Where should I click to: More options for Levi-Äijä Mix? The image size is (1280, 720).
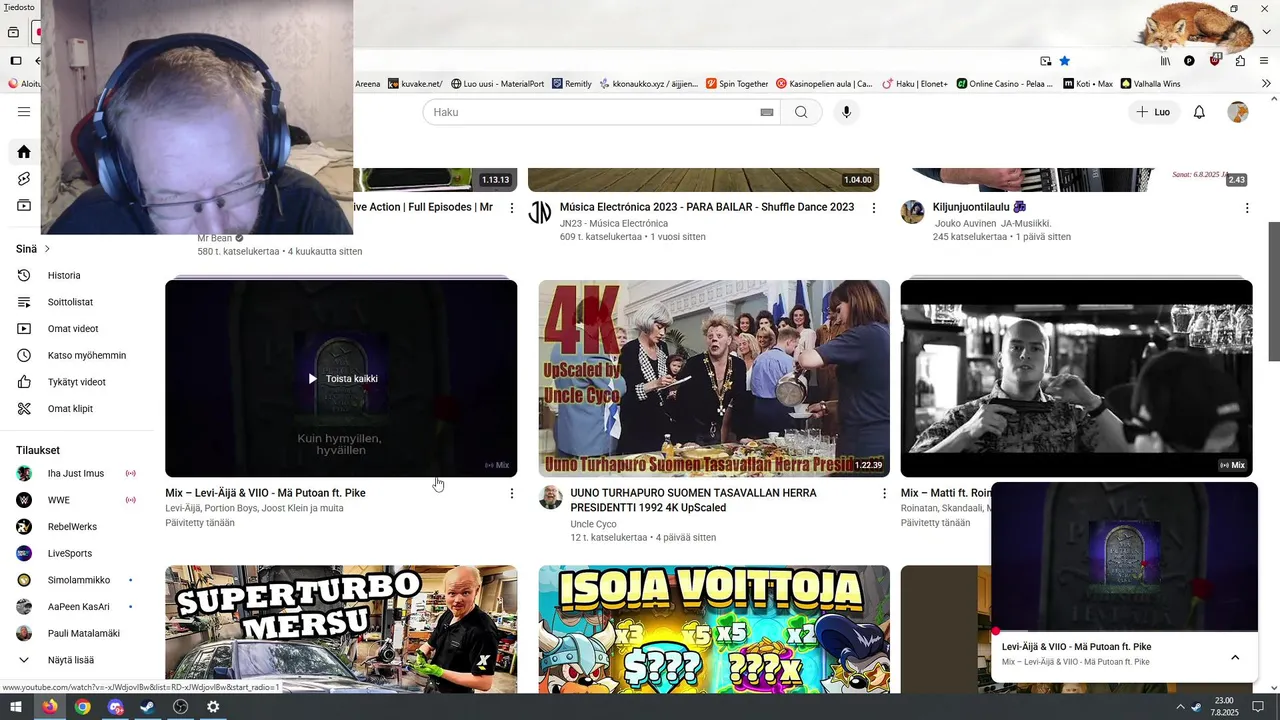pyautogui.click(x=512, y=494)
